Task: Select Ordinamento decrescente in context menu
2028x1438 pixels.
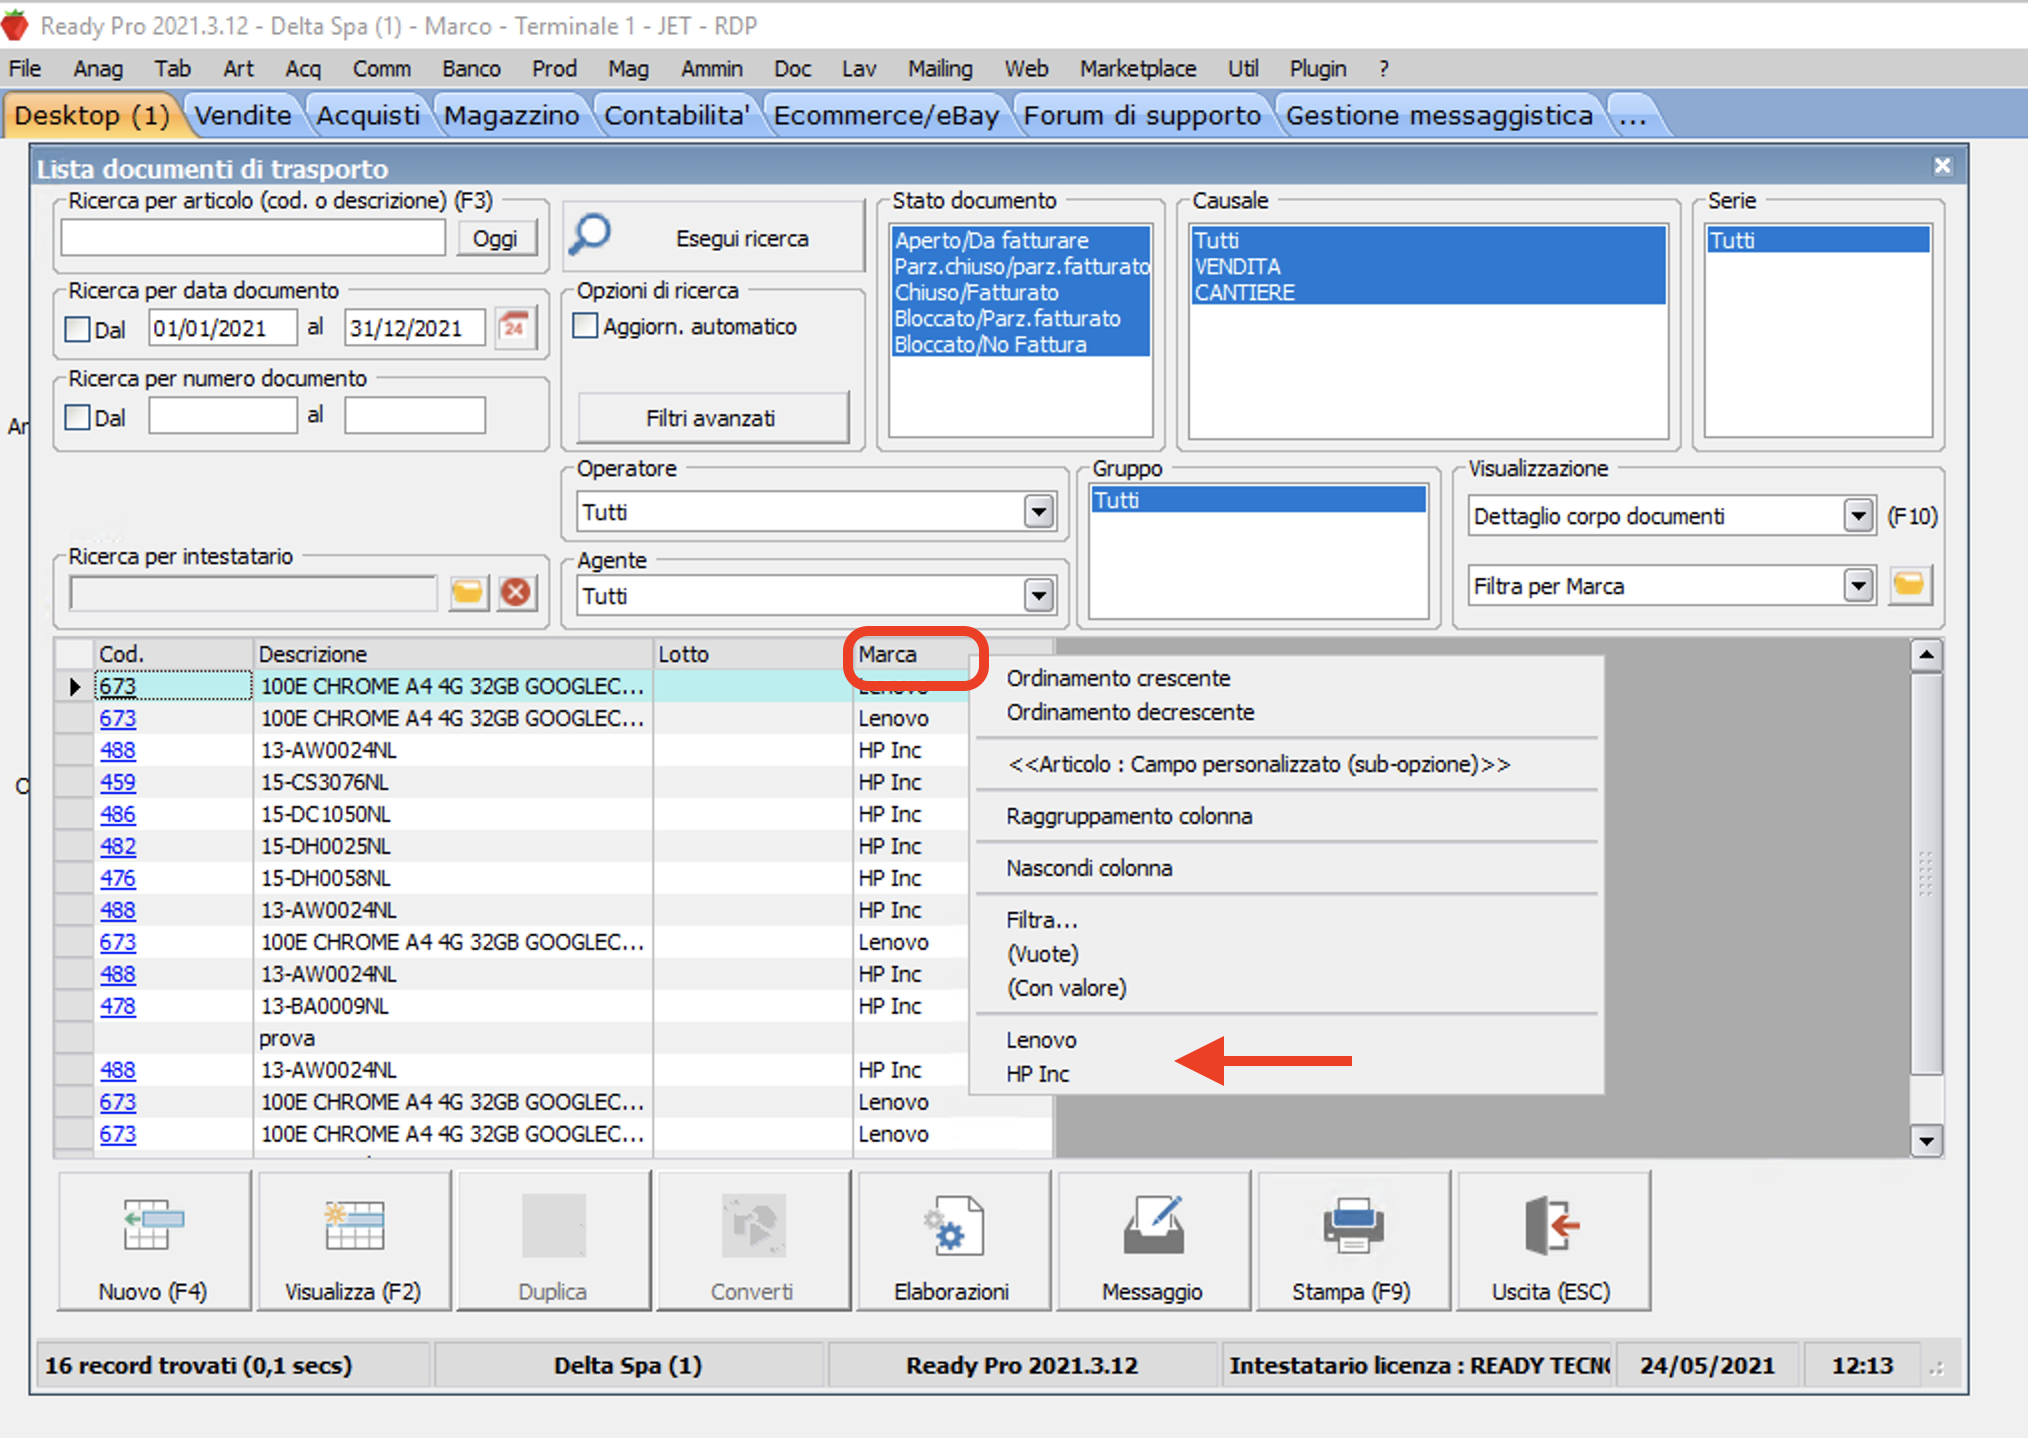Action: click(1130, 712)
